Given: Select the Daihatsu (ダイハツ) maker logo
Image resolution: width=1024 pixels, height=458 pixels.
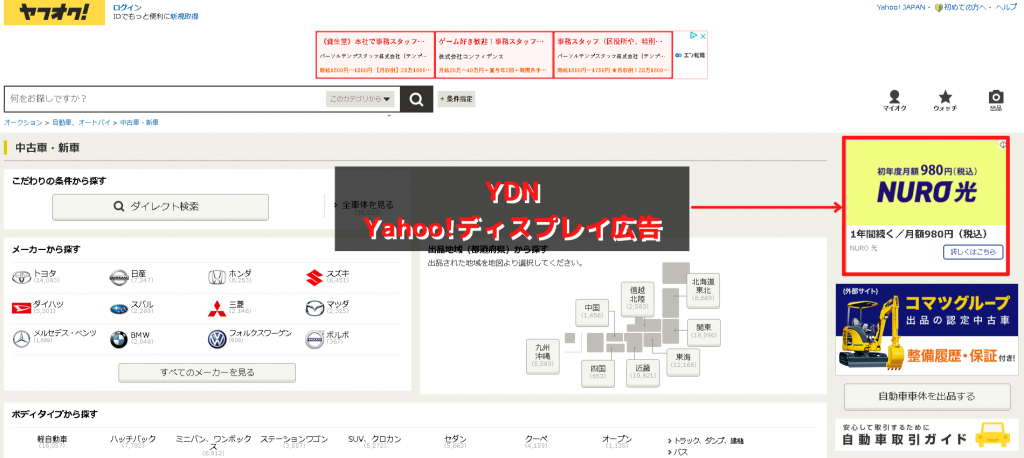Looking at the screenshot, I should pos(22,308).
